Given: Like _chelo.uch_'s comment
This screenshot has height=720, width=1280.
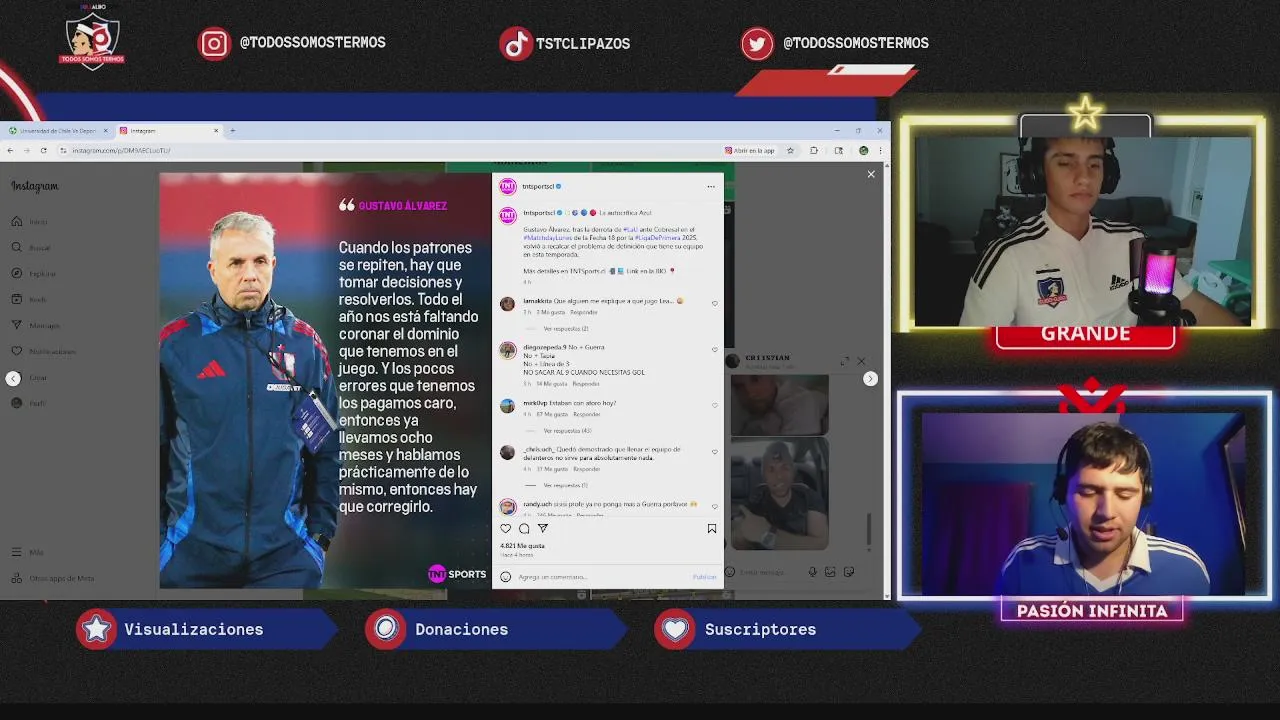Looking at the screenshot, I should pyautogui.click(x=714, y=452).
